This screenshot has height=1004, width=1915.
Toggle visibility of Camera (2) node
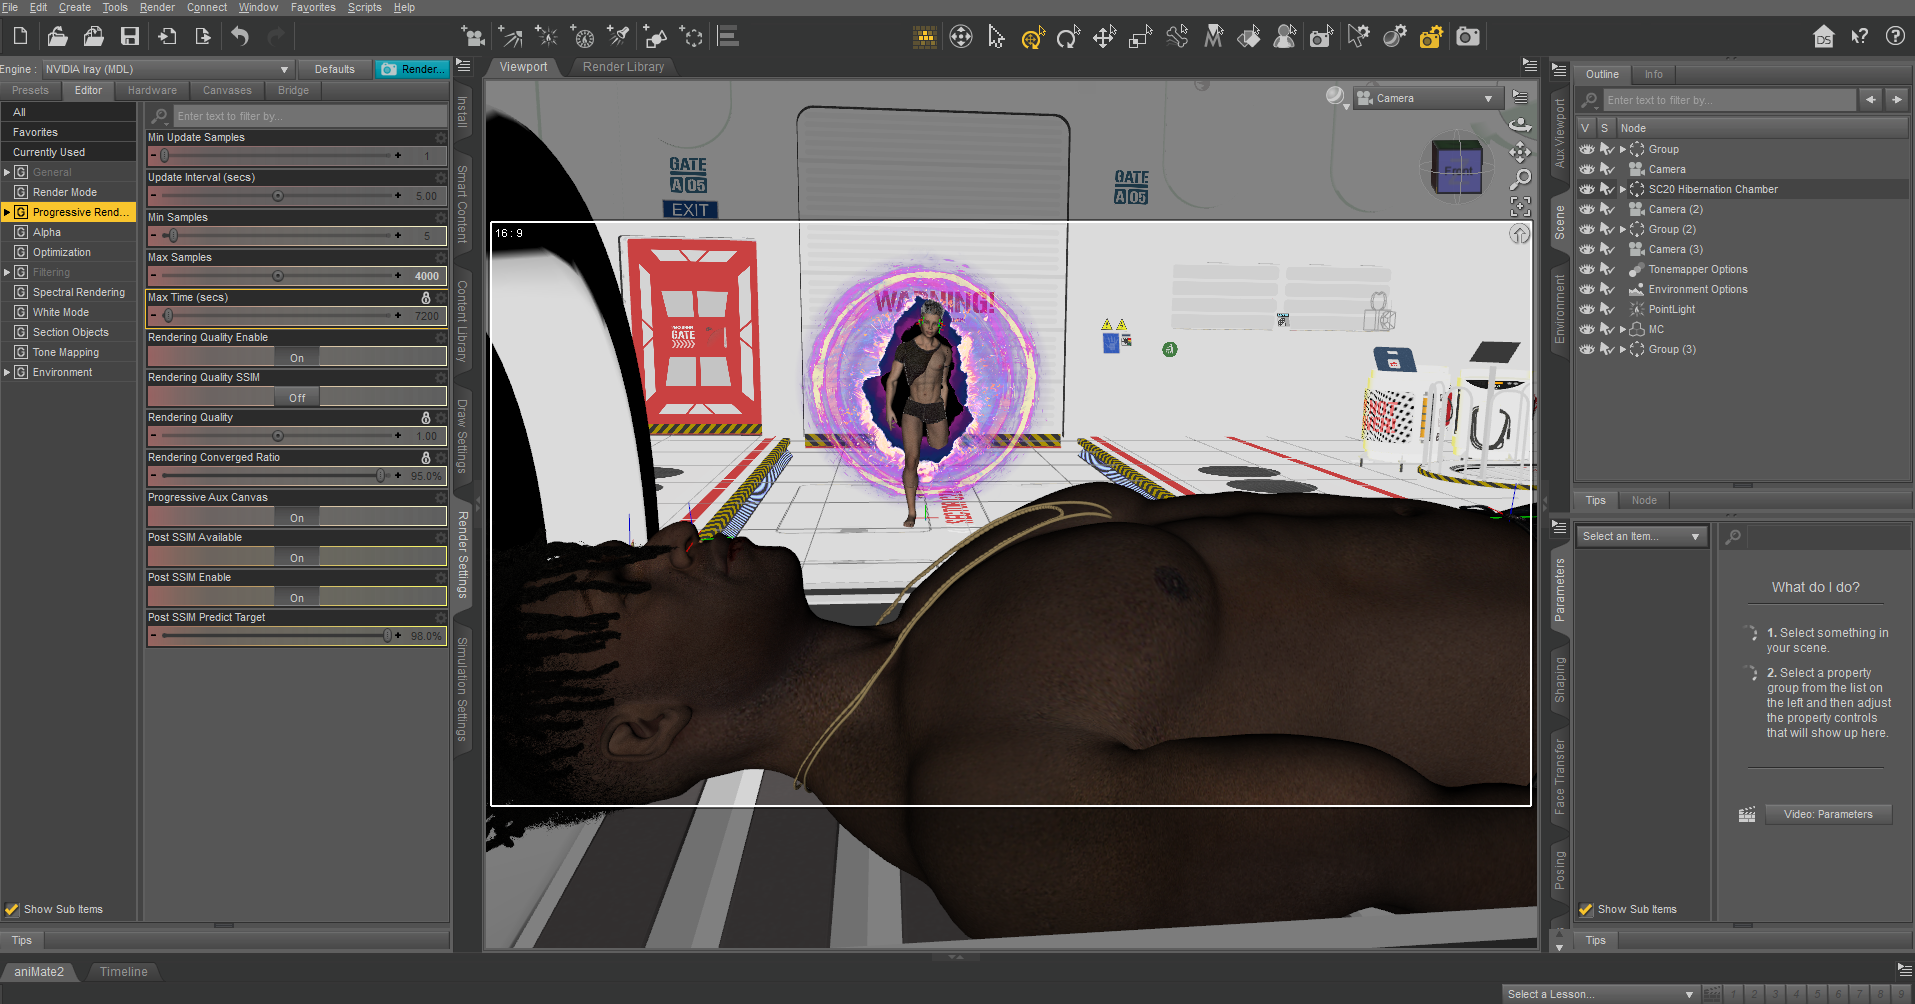[x=1587, y=209]
